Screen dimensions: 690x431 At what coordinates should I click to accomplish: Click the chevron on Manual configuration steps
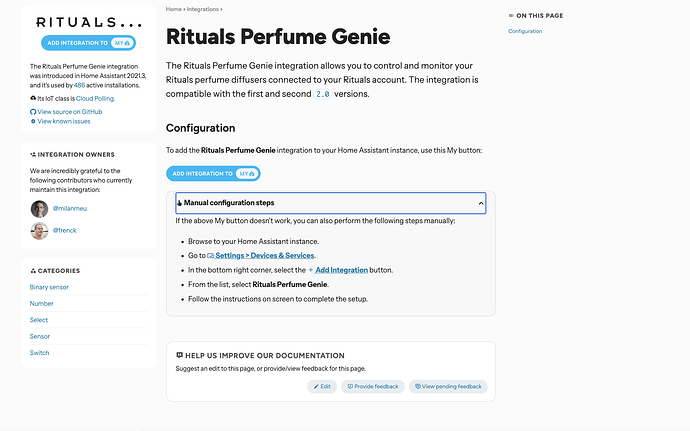(480, 203)
